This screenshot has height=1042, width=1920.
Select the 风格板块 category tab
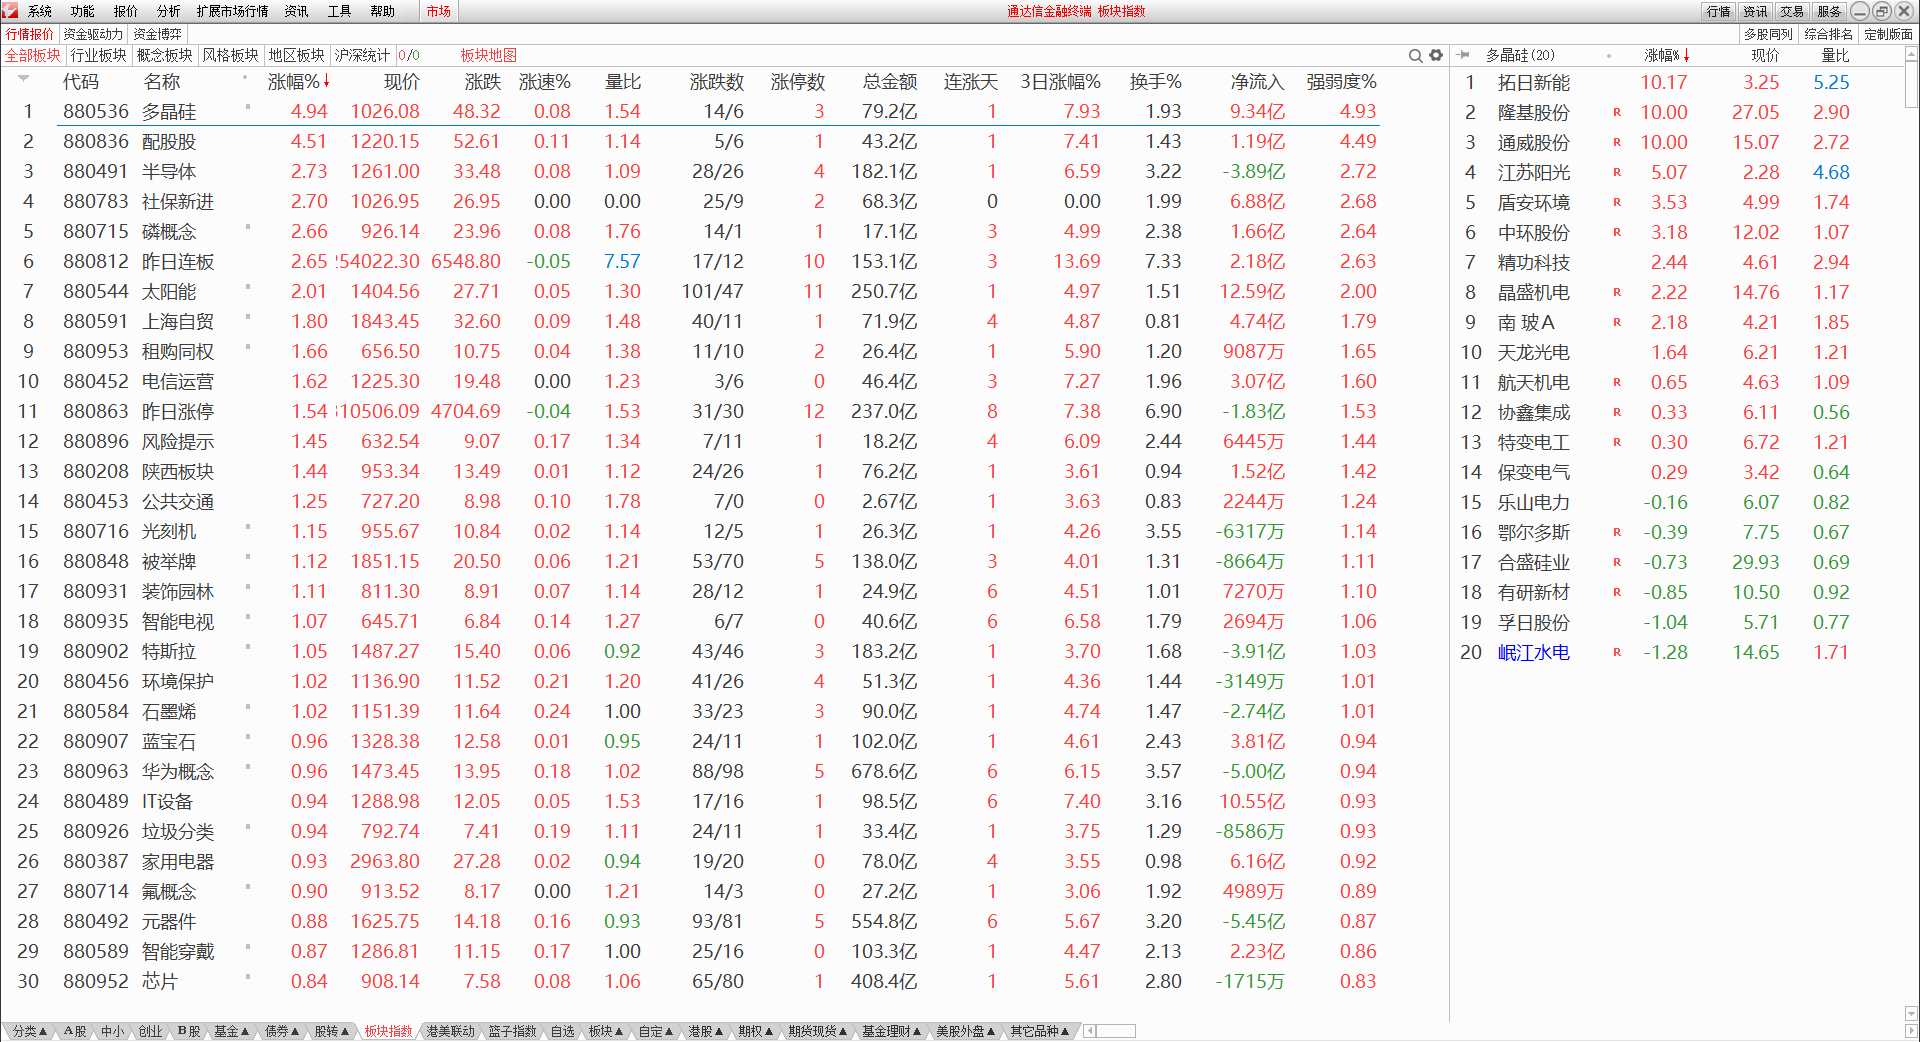pyautogui.click(x=231, y=55)
